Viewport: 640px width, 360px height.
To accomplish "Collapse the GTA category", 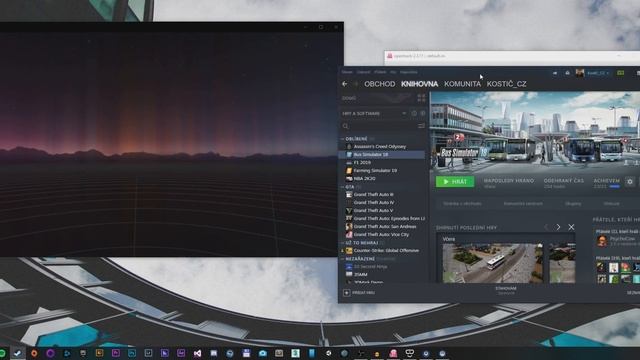I will point(342,187).
